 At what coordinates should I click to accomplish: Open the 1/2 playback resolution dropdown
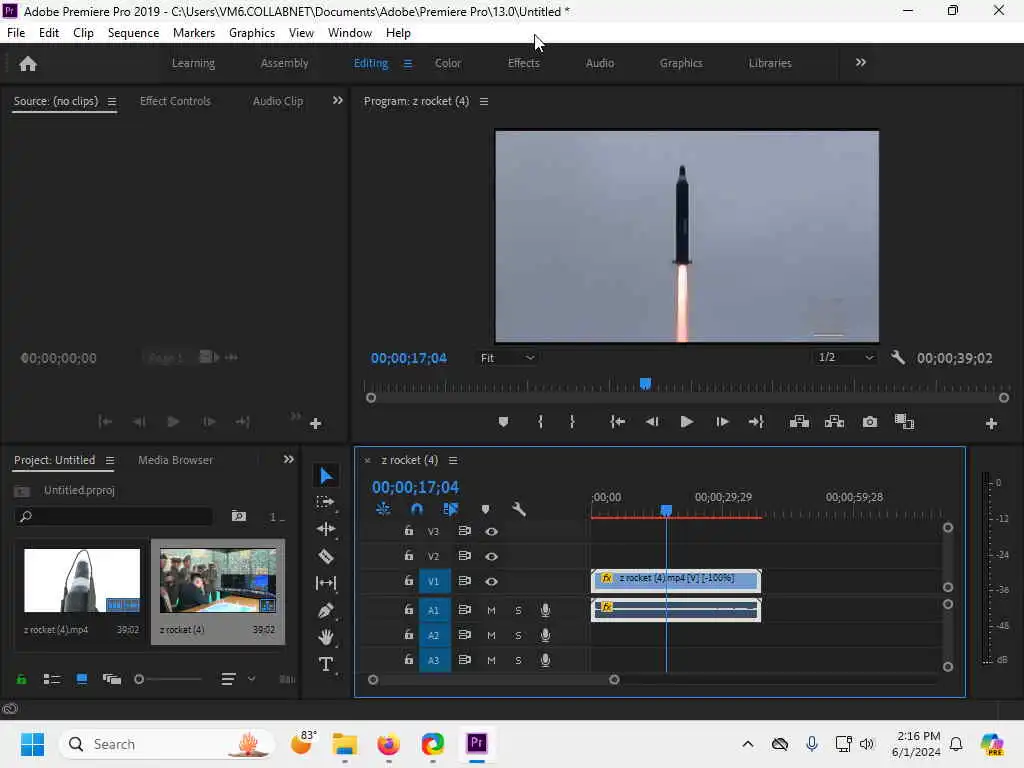[845, 358]
